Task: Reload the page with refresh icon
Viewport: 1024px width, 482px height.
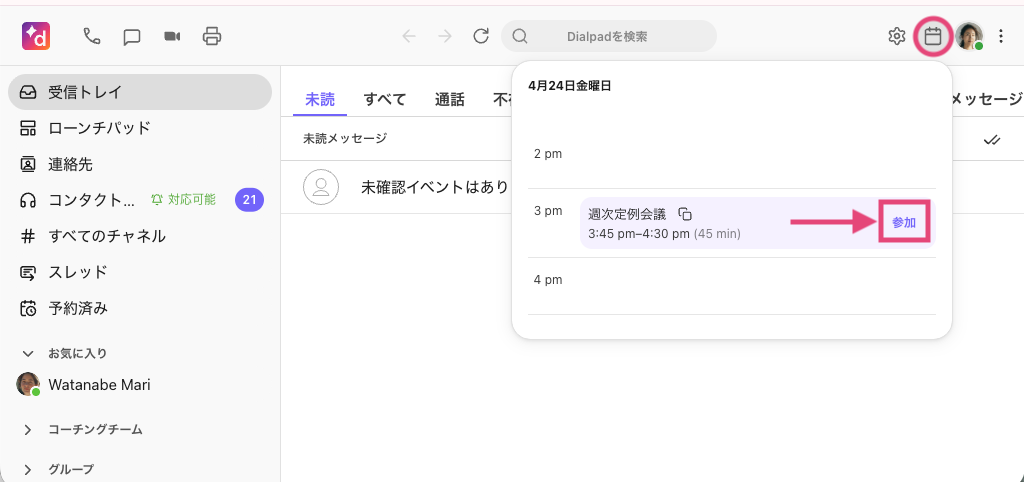Action: (481, 36)
